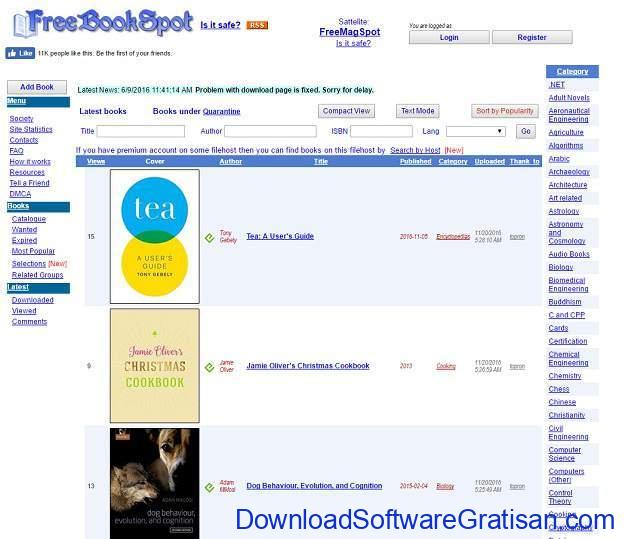Open Audio Books category
This screenshot has height=539, width=625.
click(569, 254)
